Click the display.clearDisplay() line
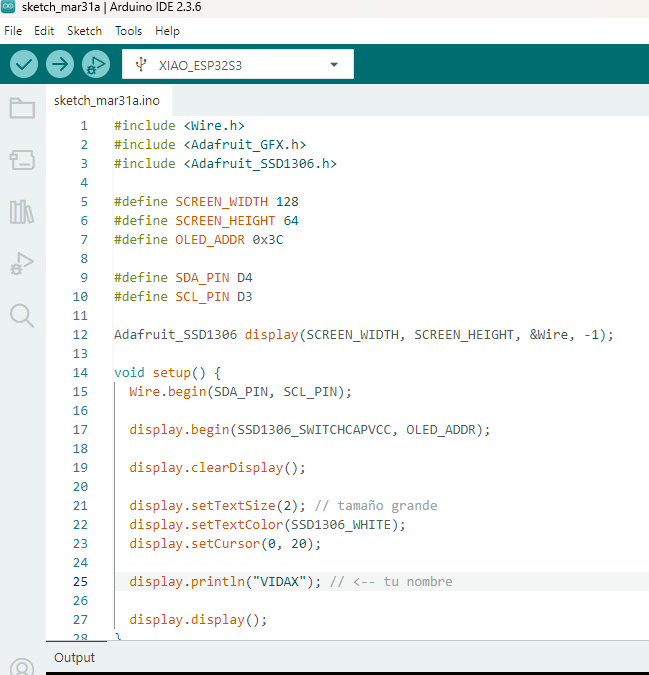The image size is (649, 675). point(217,468)
